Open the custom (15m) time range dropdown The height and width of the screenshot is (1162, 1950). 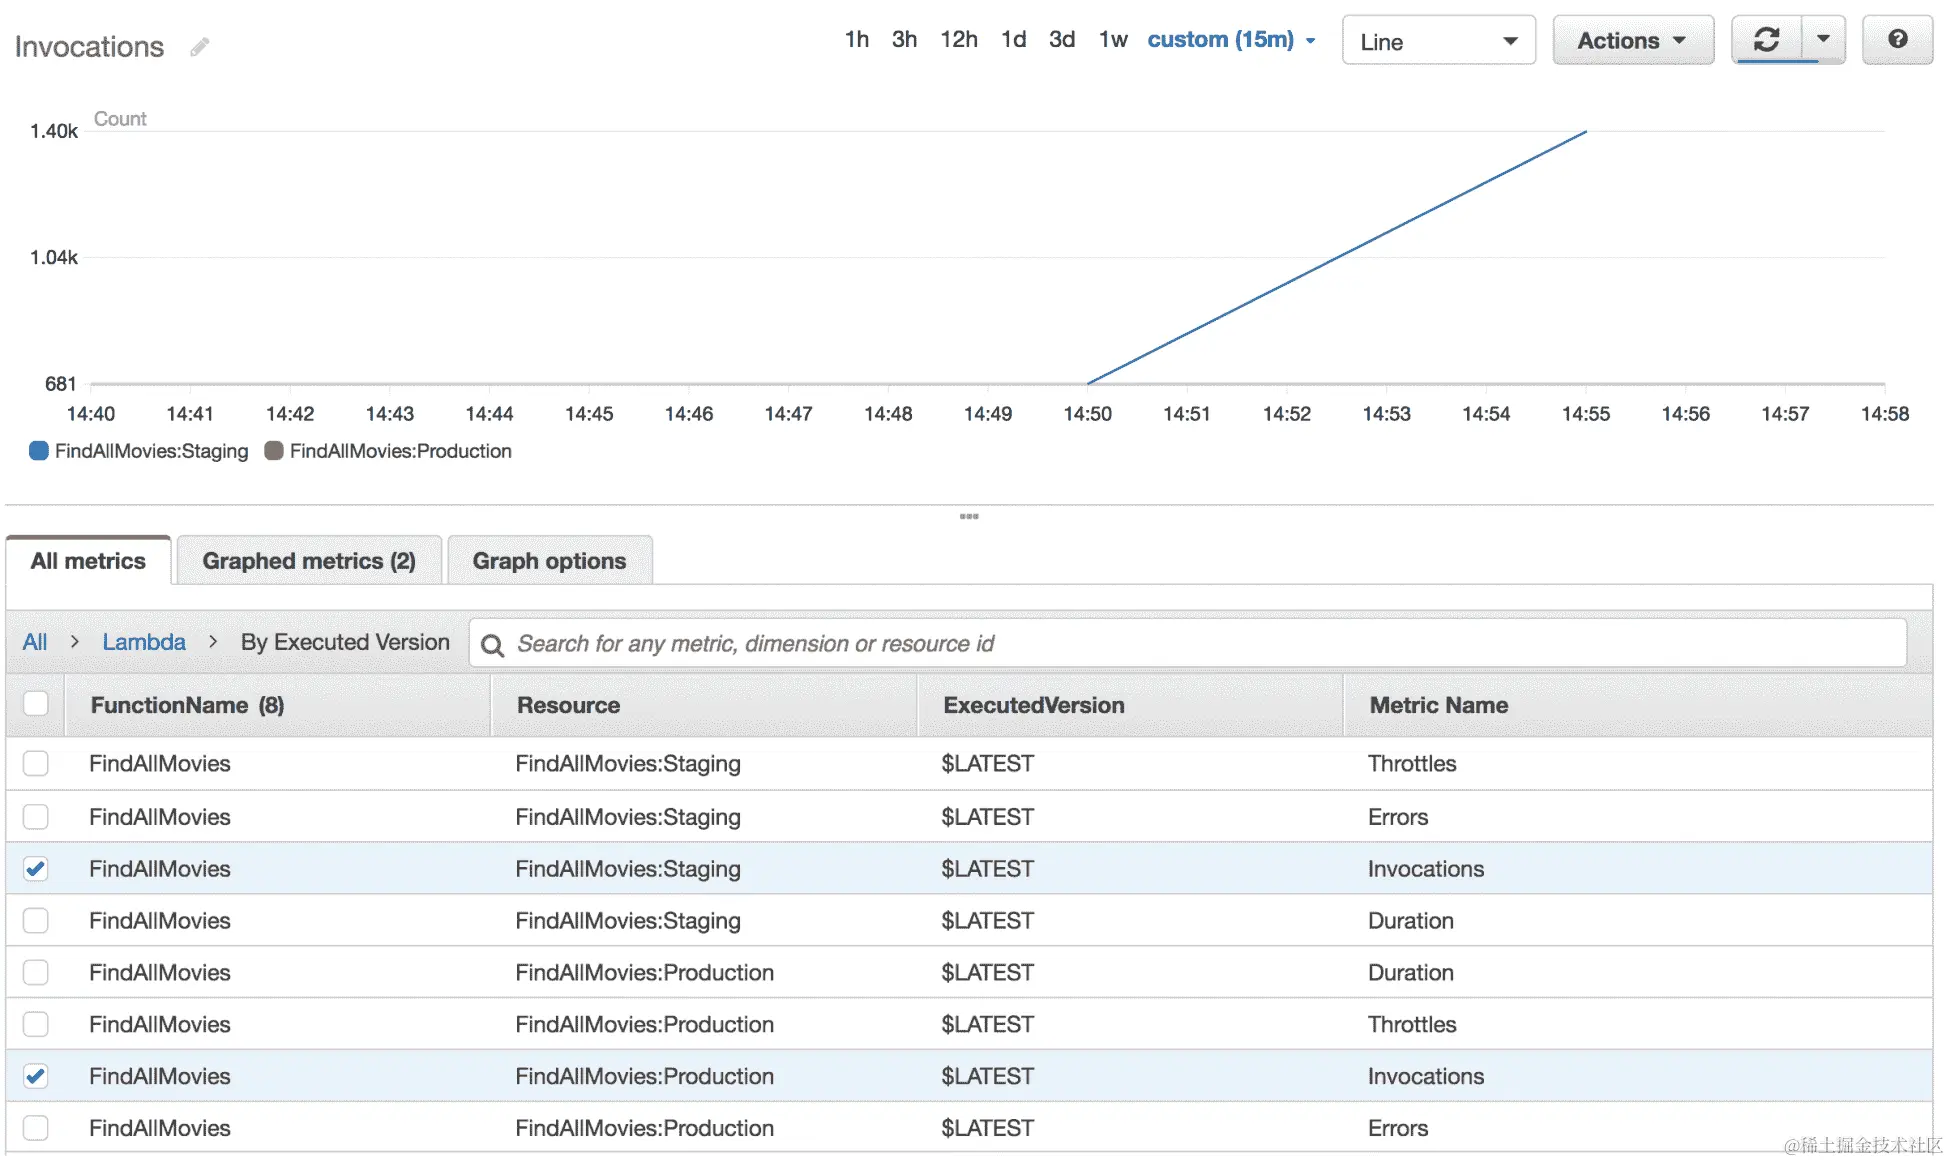[1231, 40]
